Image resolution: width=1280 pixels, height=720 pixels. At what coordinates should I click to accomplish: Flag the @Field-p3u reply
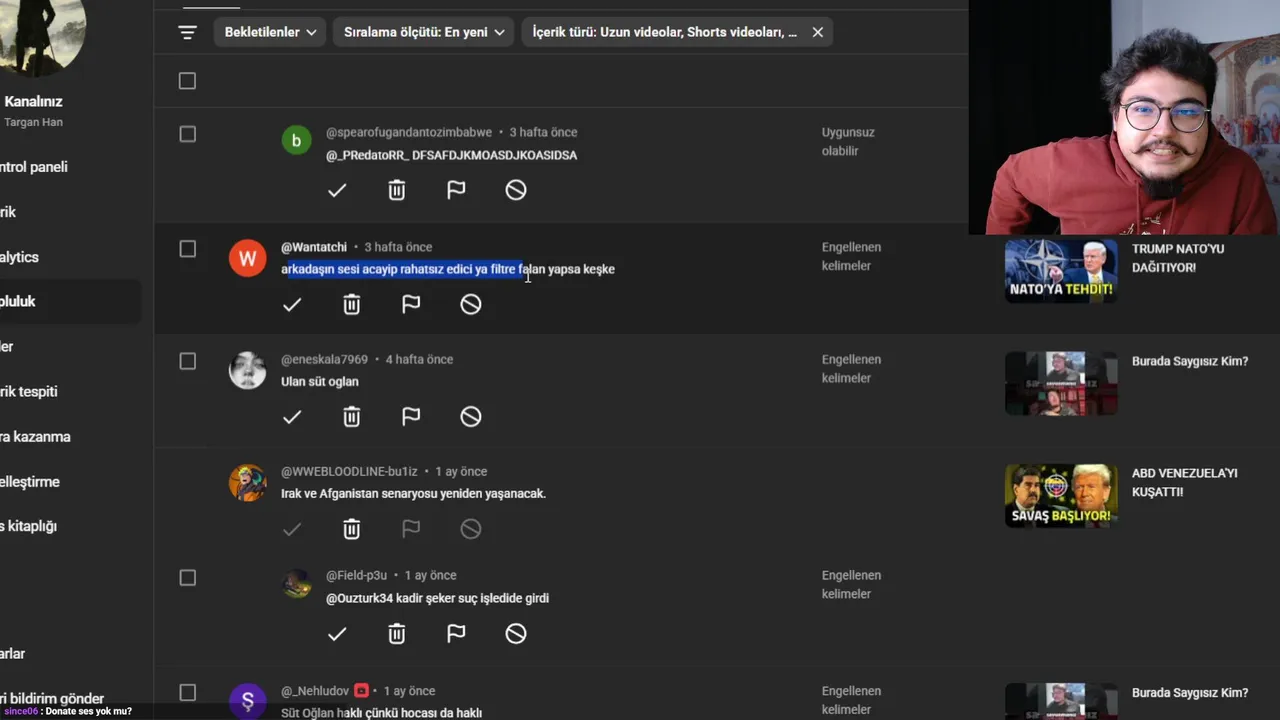pos(456,633)
